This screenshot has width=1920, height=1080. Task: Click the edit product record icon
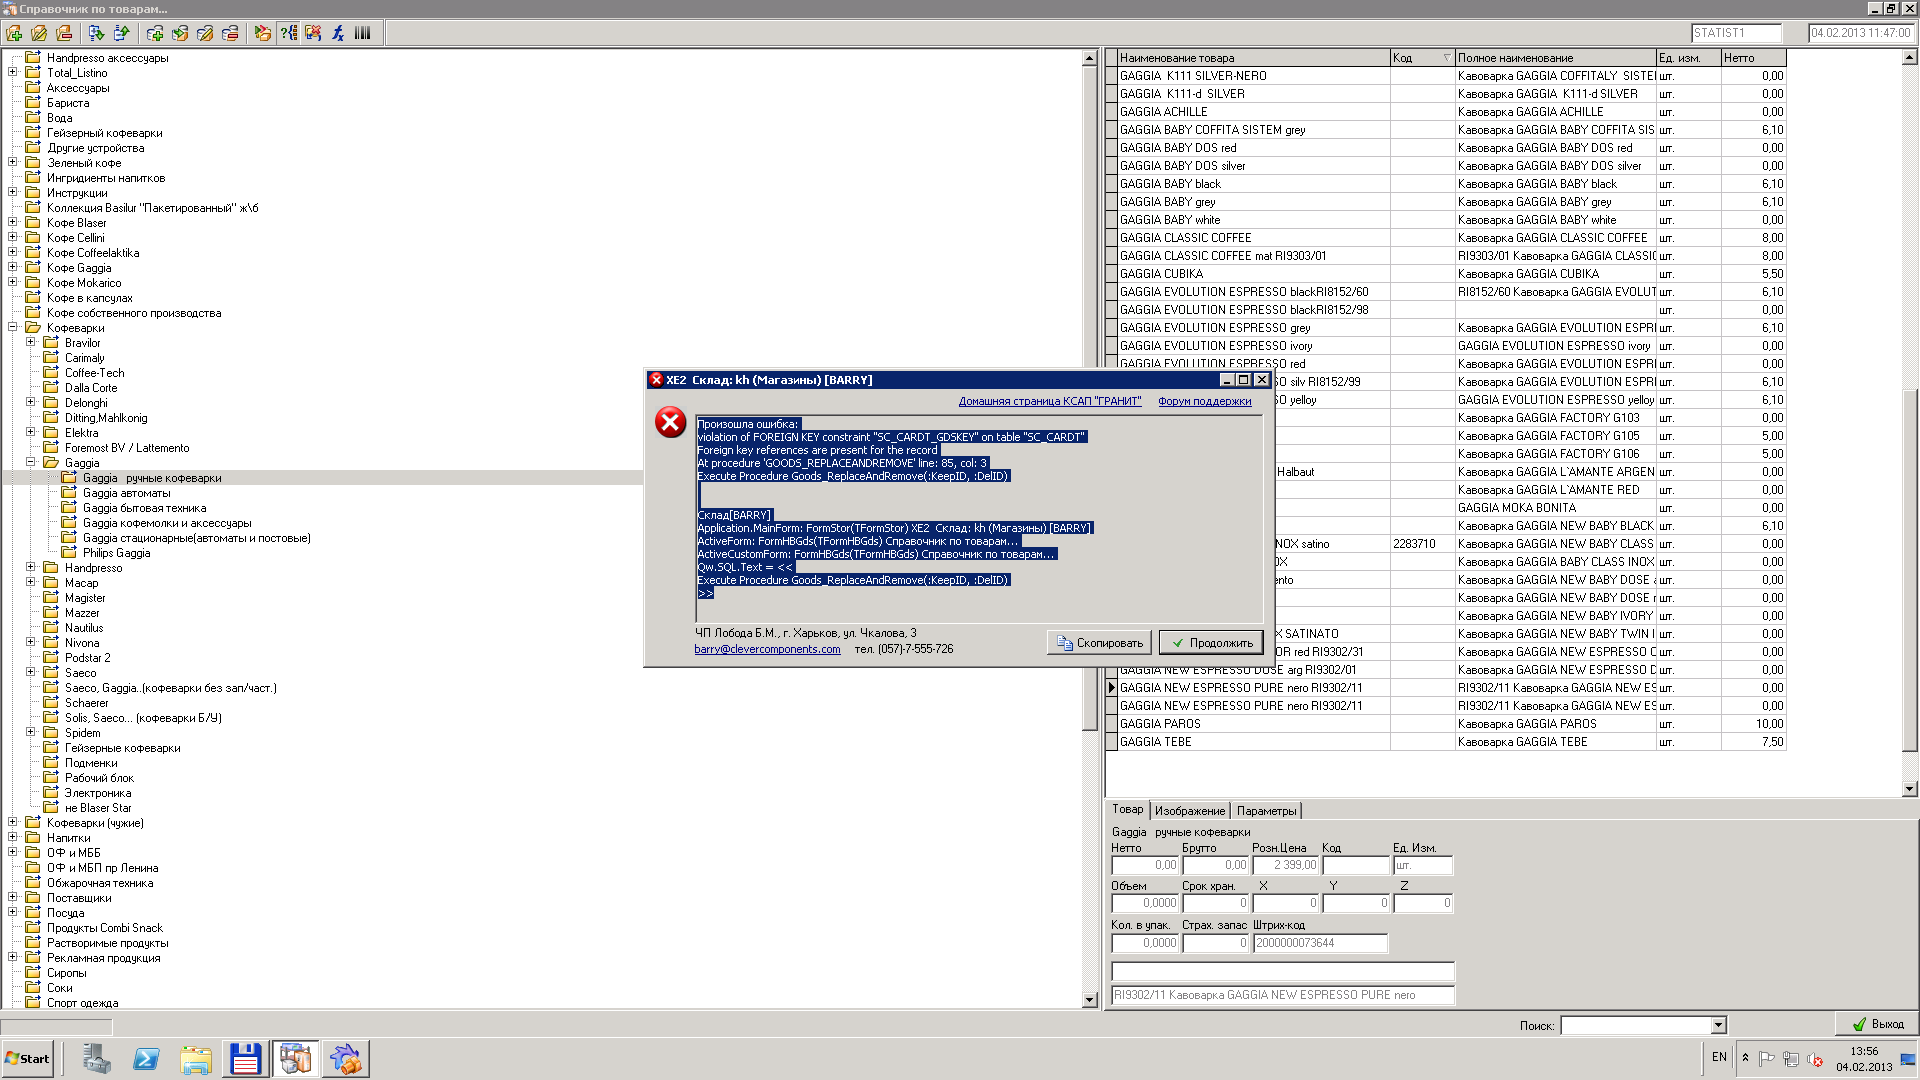click(x=205, y=33)
